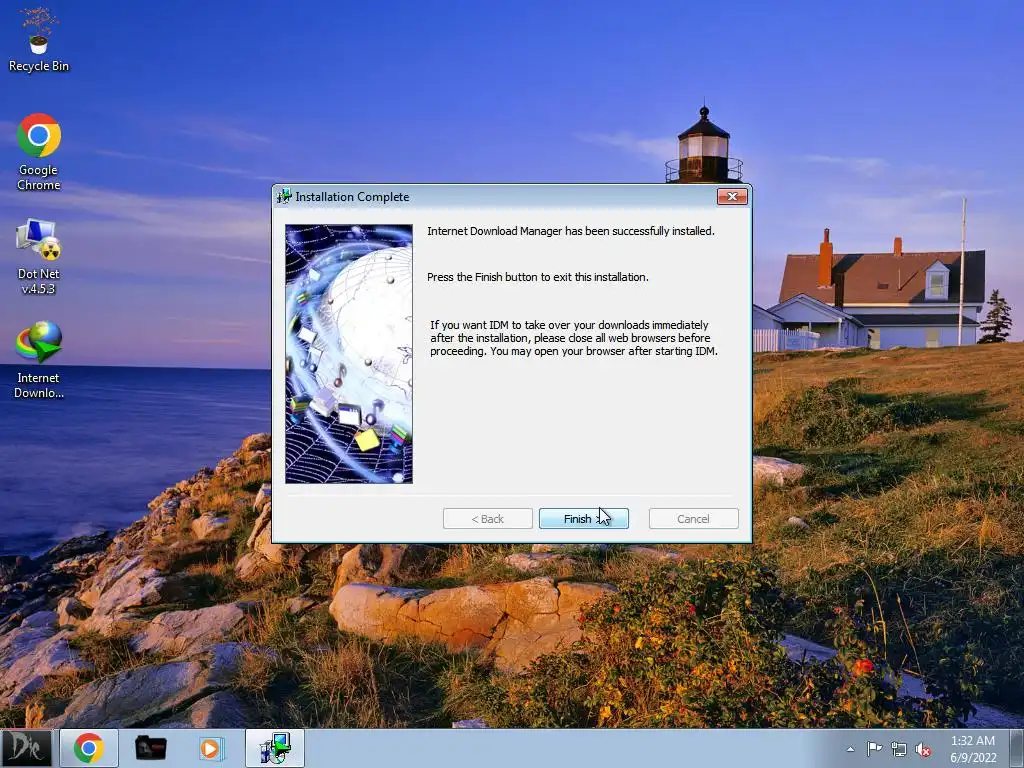Show hidden system tray icons

click(x=850, y=749)
